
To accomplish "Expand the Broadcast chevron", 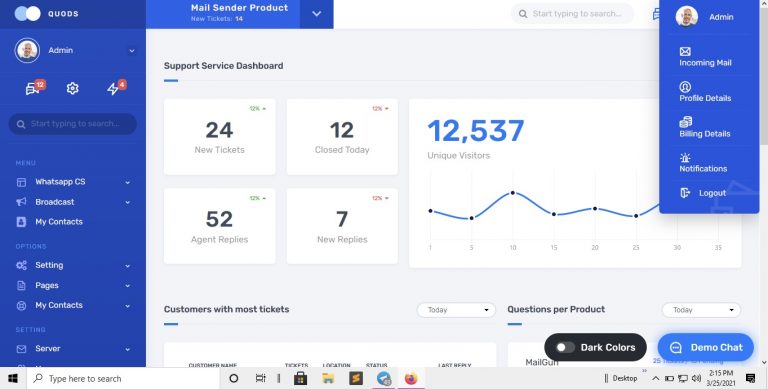I will 127,202.
